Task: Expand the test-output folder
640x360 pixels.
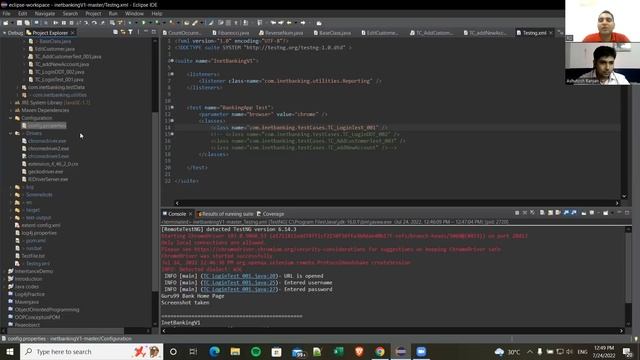Action: pyautogui.click(x=11, y=218)
